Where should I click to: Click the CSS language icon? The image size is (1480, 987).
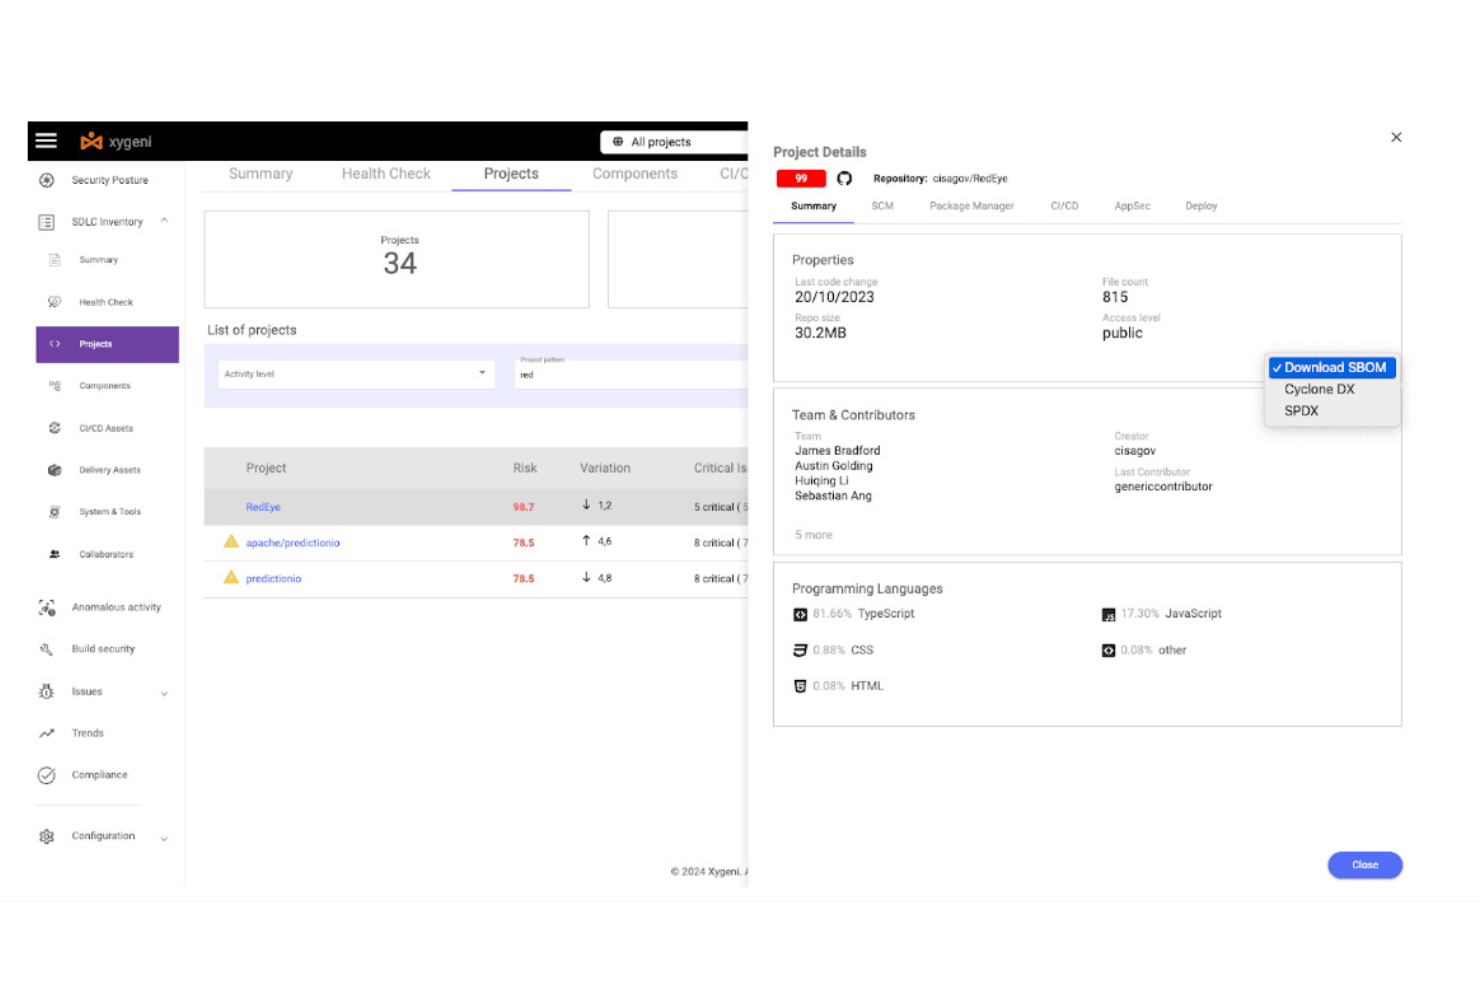click(800, 650)
